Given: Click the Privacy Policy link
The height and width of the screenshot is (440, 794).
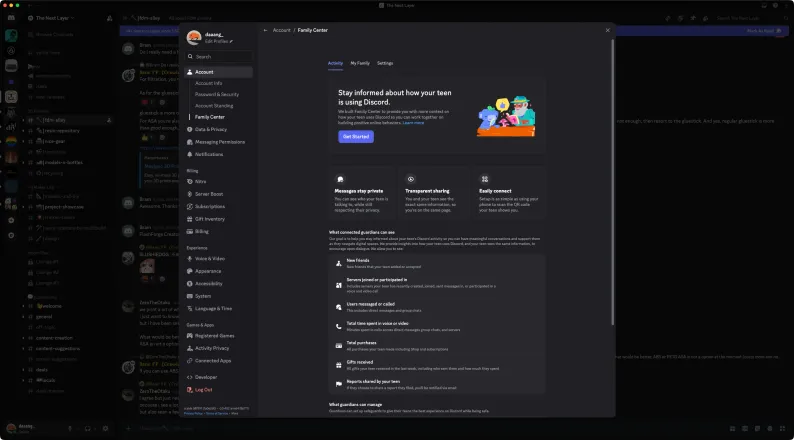Looking at the screenshot, I should 193,414.
